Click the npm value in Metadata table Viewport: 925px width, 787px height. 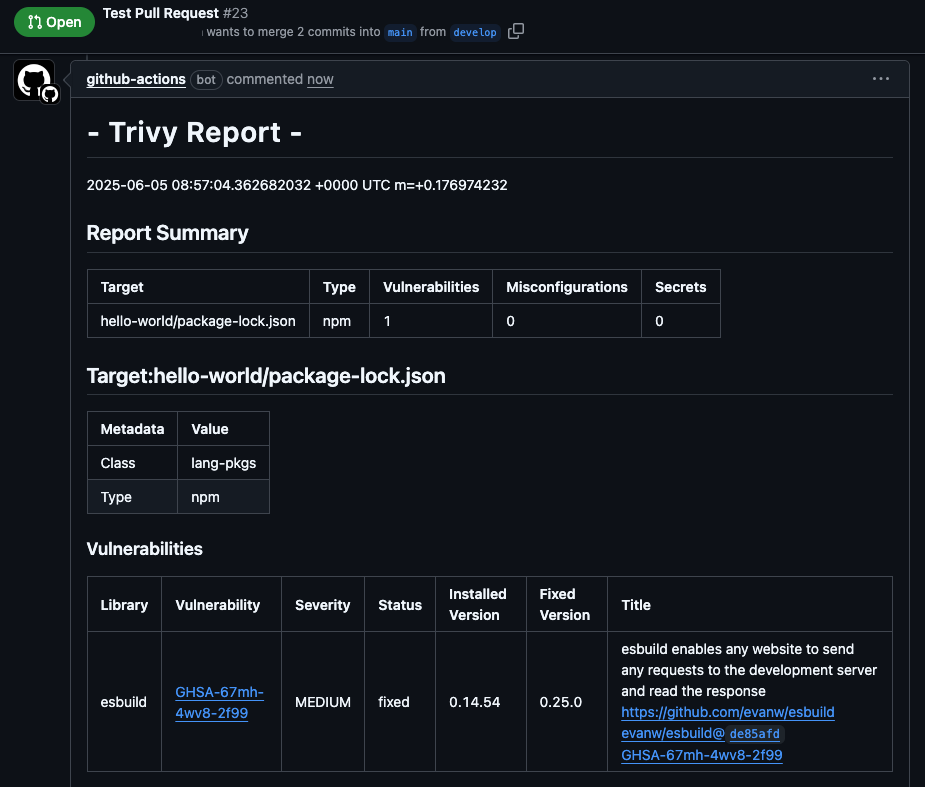click(223, 497)
